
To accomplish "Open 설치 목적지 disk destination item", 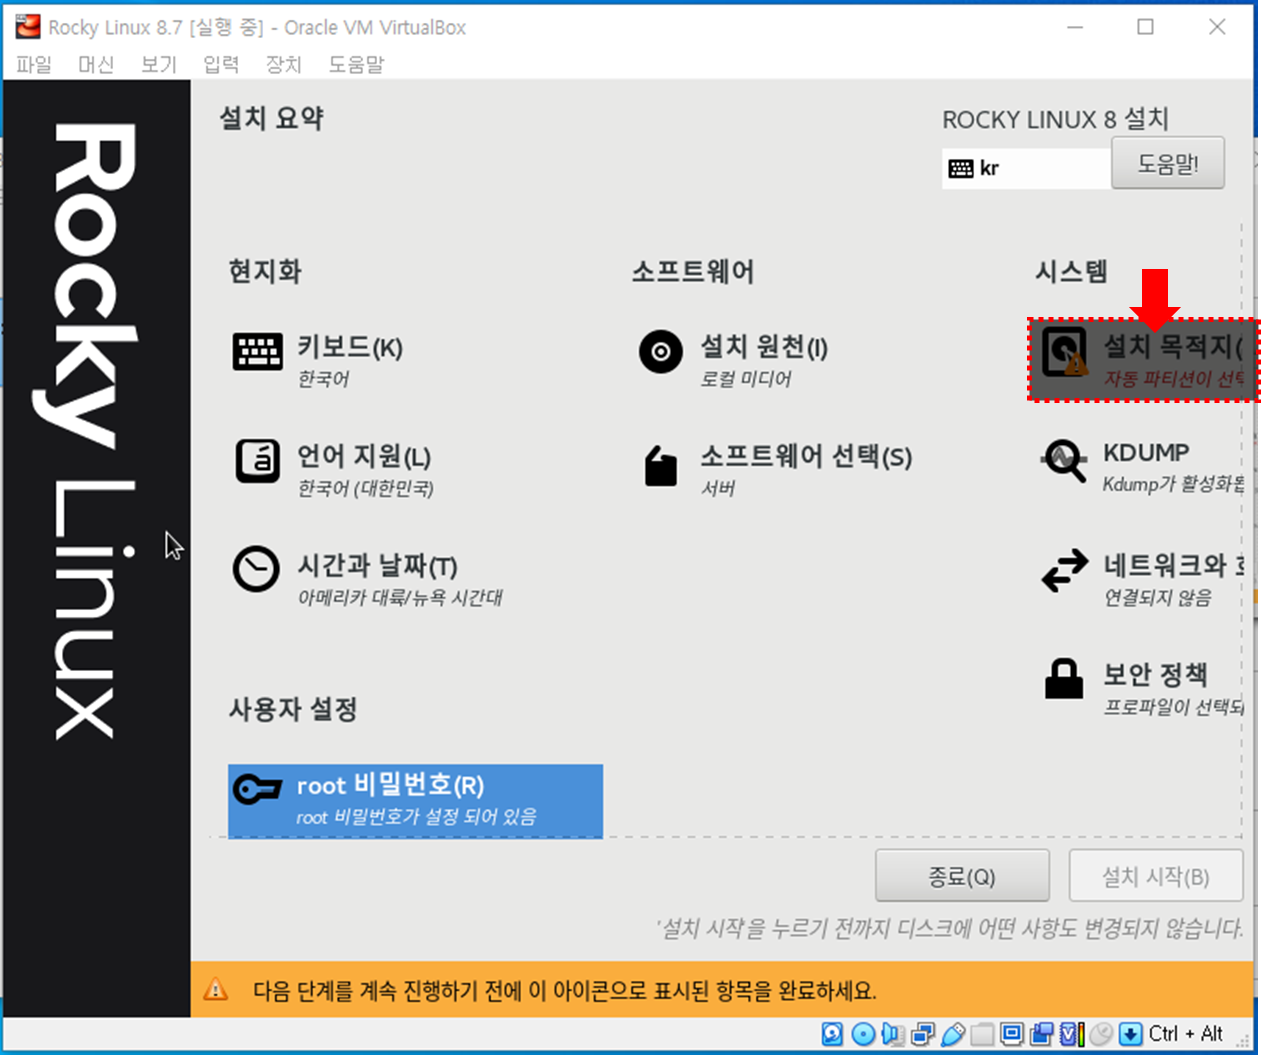I will click(1142, 360).
